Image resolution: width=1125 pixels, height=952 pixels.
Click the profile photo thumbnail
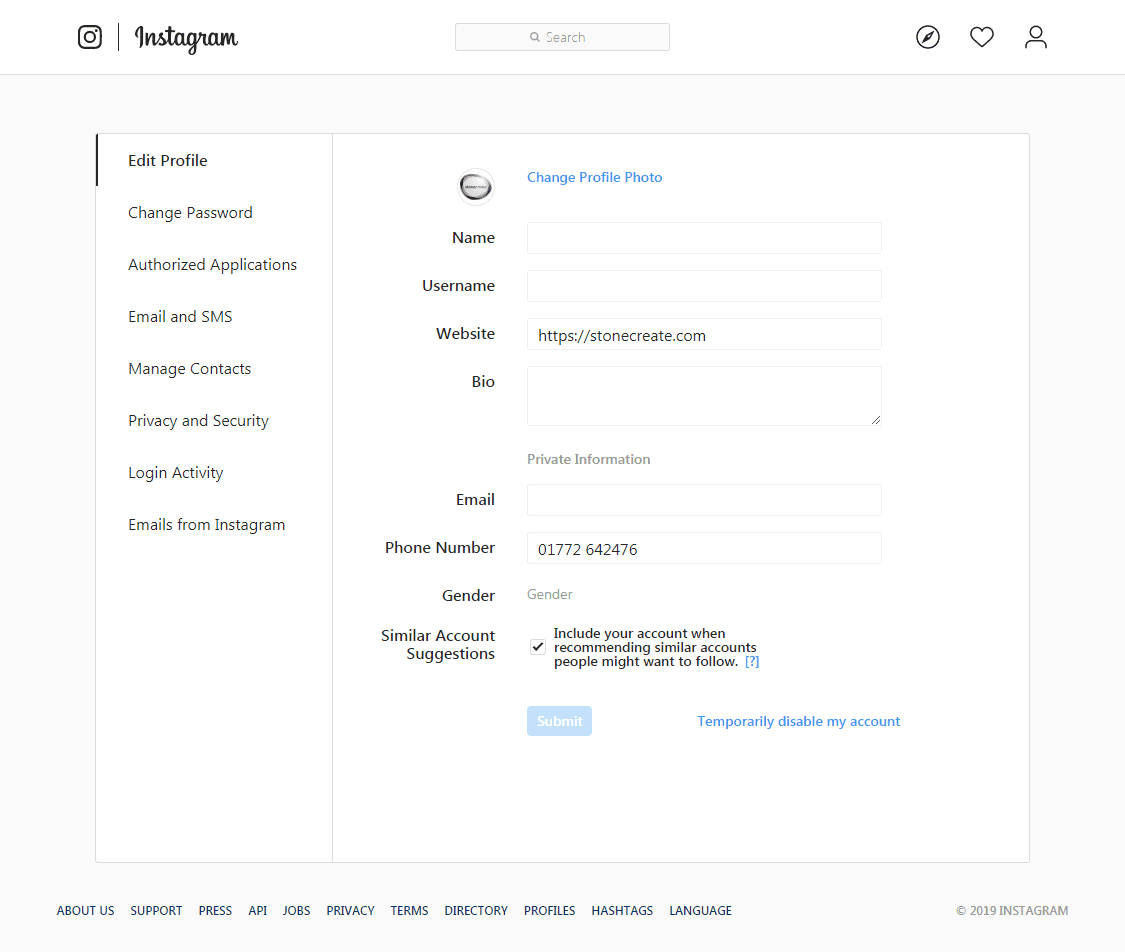click(476, 187)
